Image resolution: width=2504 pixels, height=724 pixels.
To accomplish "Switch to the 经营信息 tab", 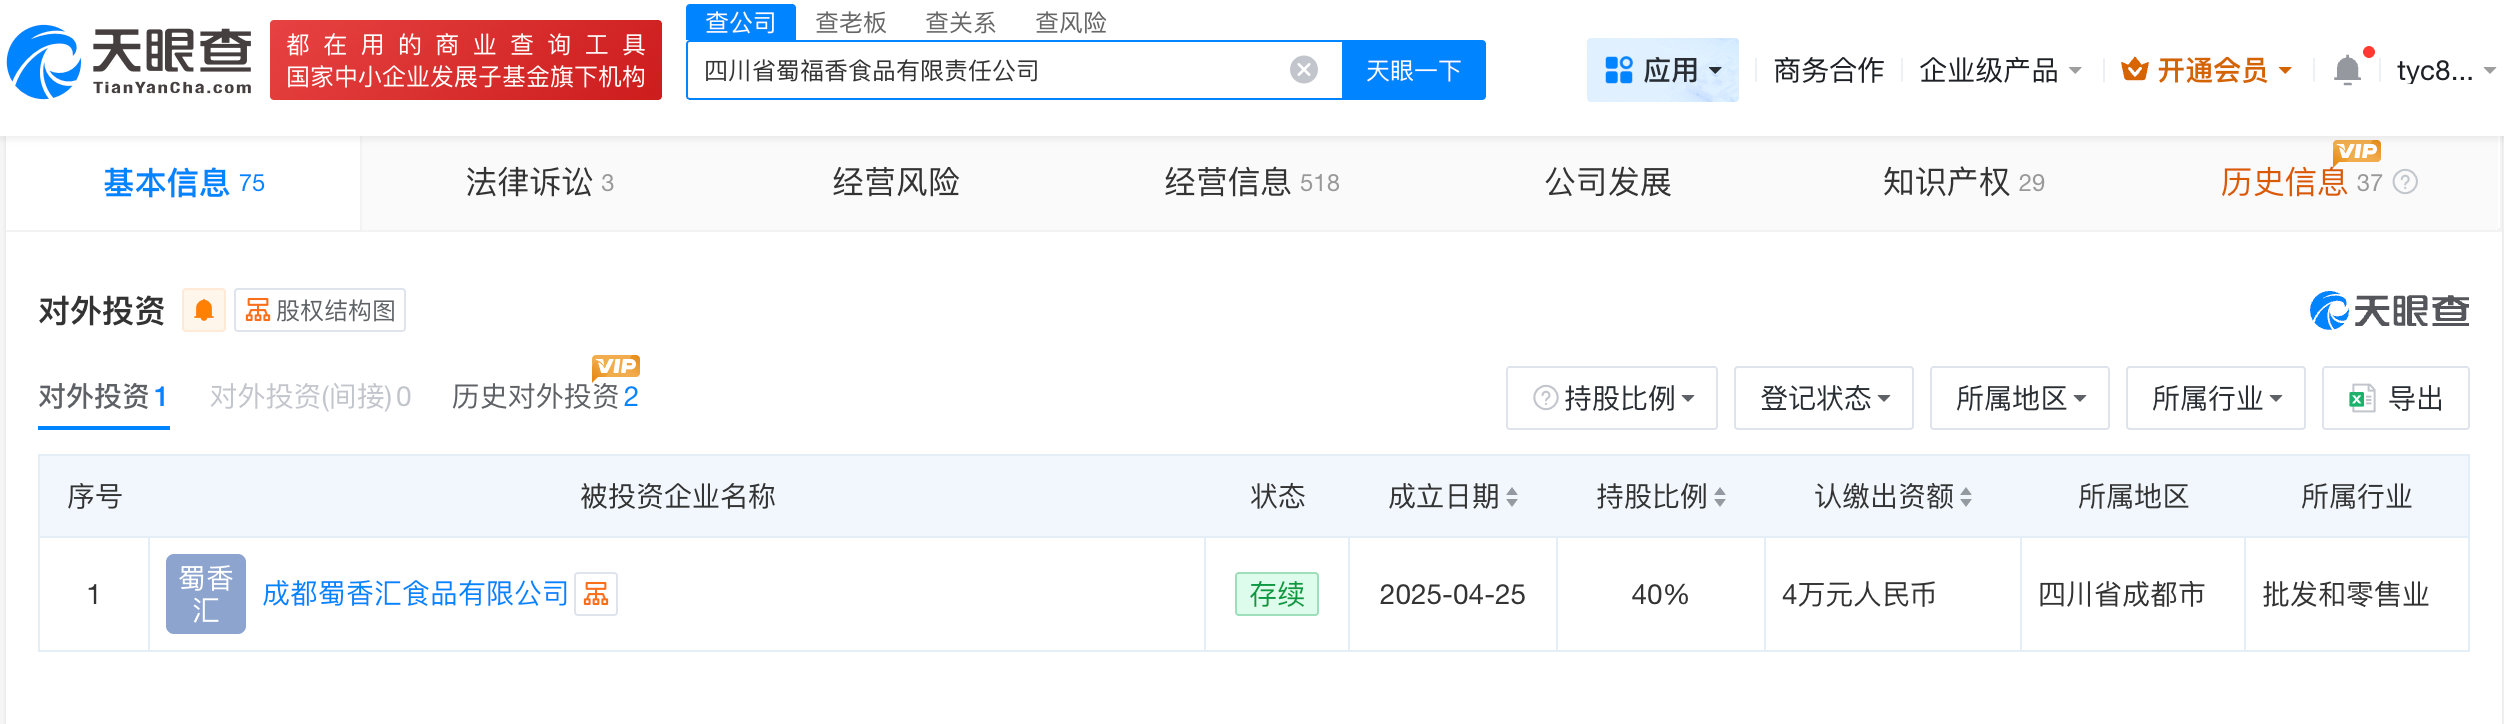I will coord(1252,183).
